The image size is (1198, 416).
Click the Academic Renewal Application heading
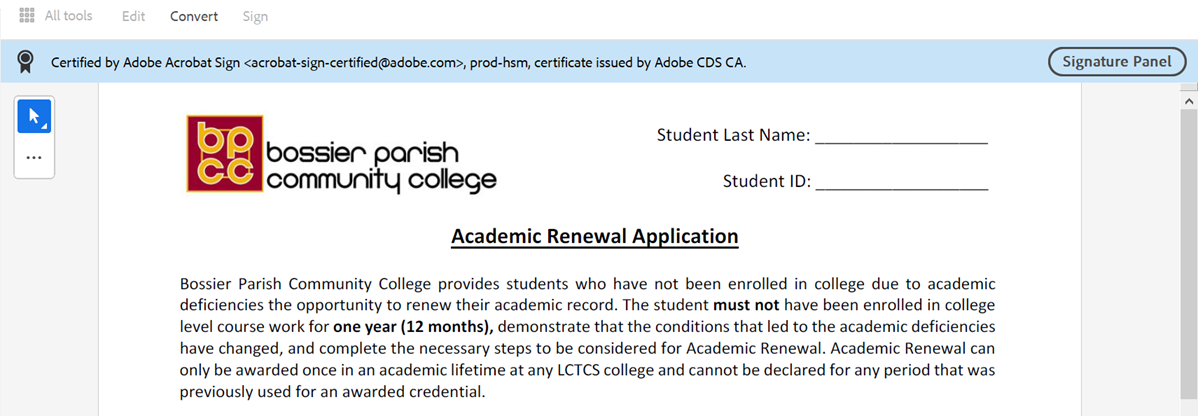click(x=594, y=237)
